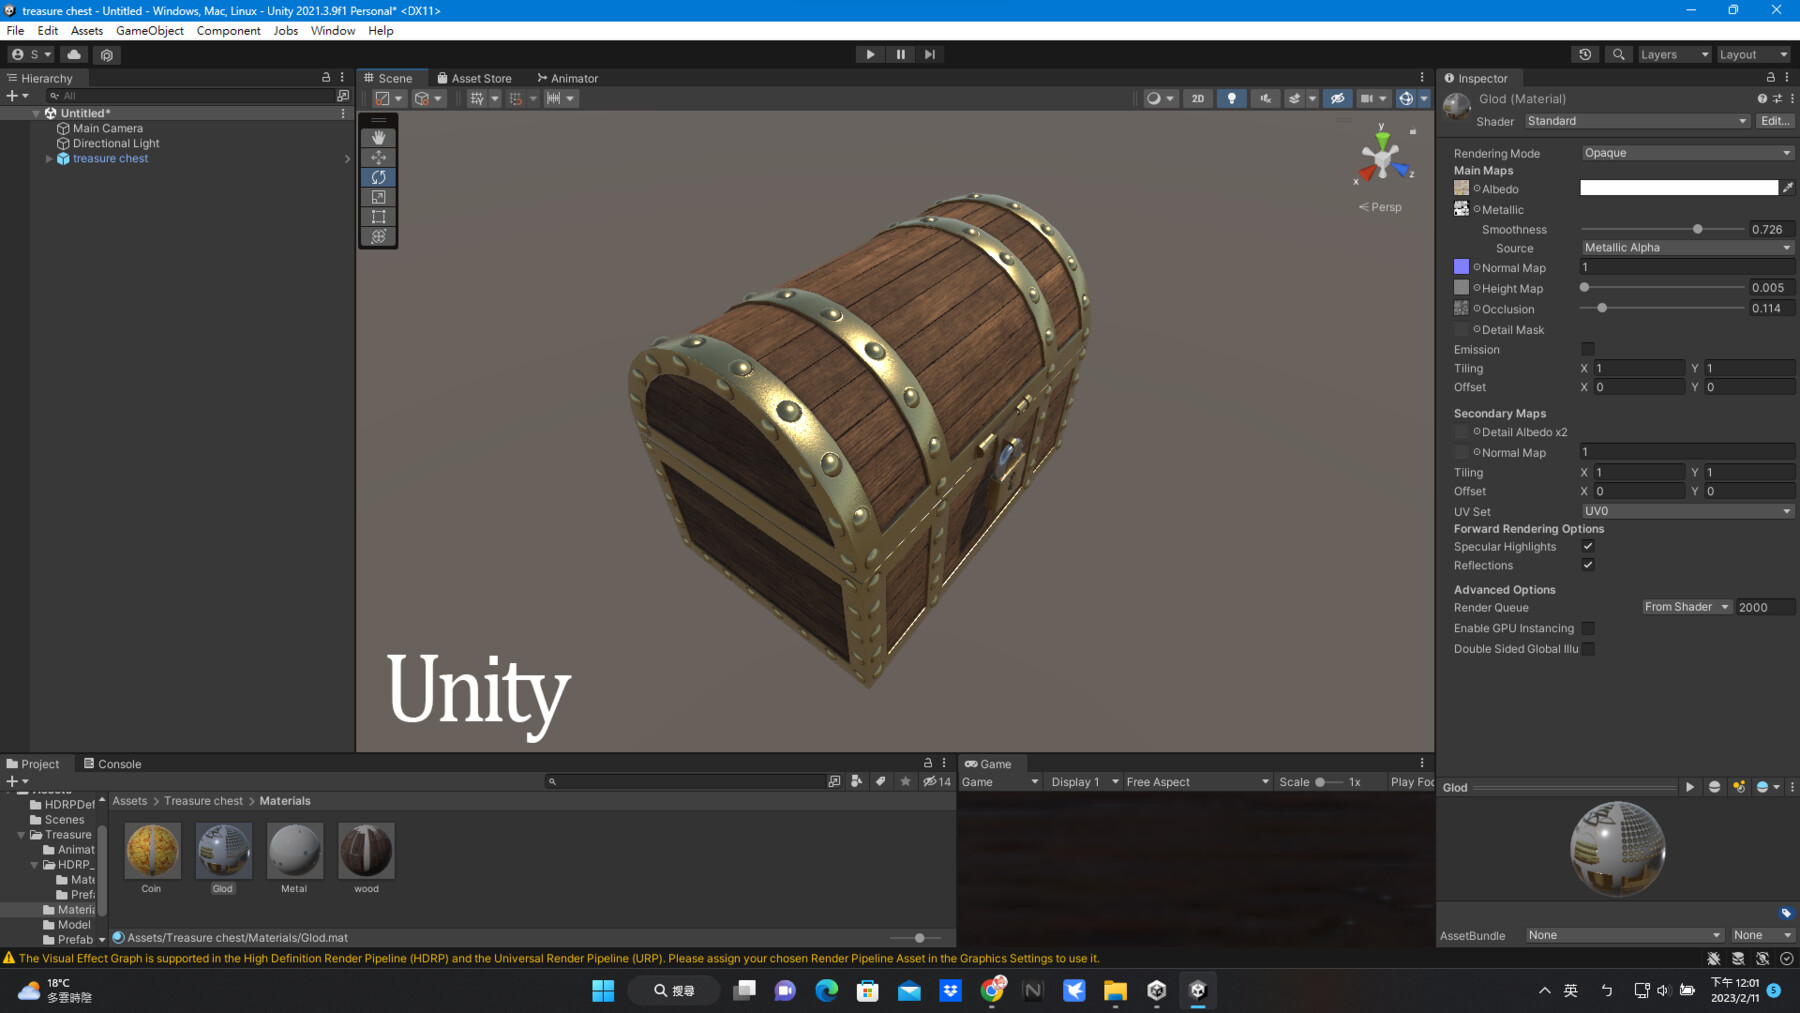Image resolution: width=1800 pixels, height=1013 pixels.
Task: Click the Pause button in the top toolbar
Action: 899,54
